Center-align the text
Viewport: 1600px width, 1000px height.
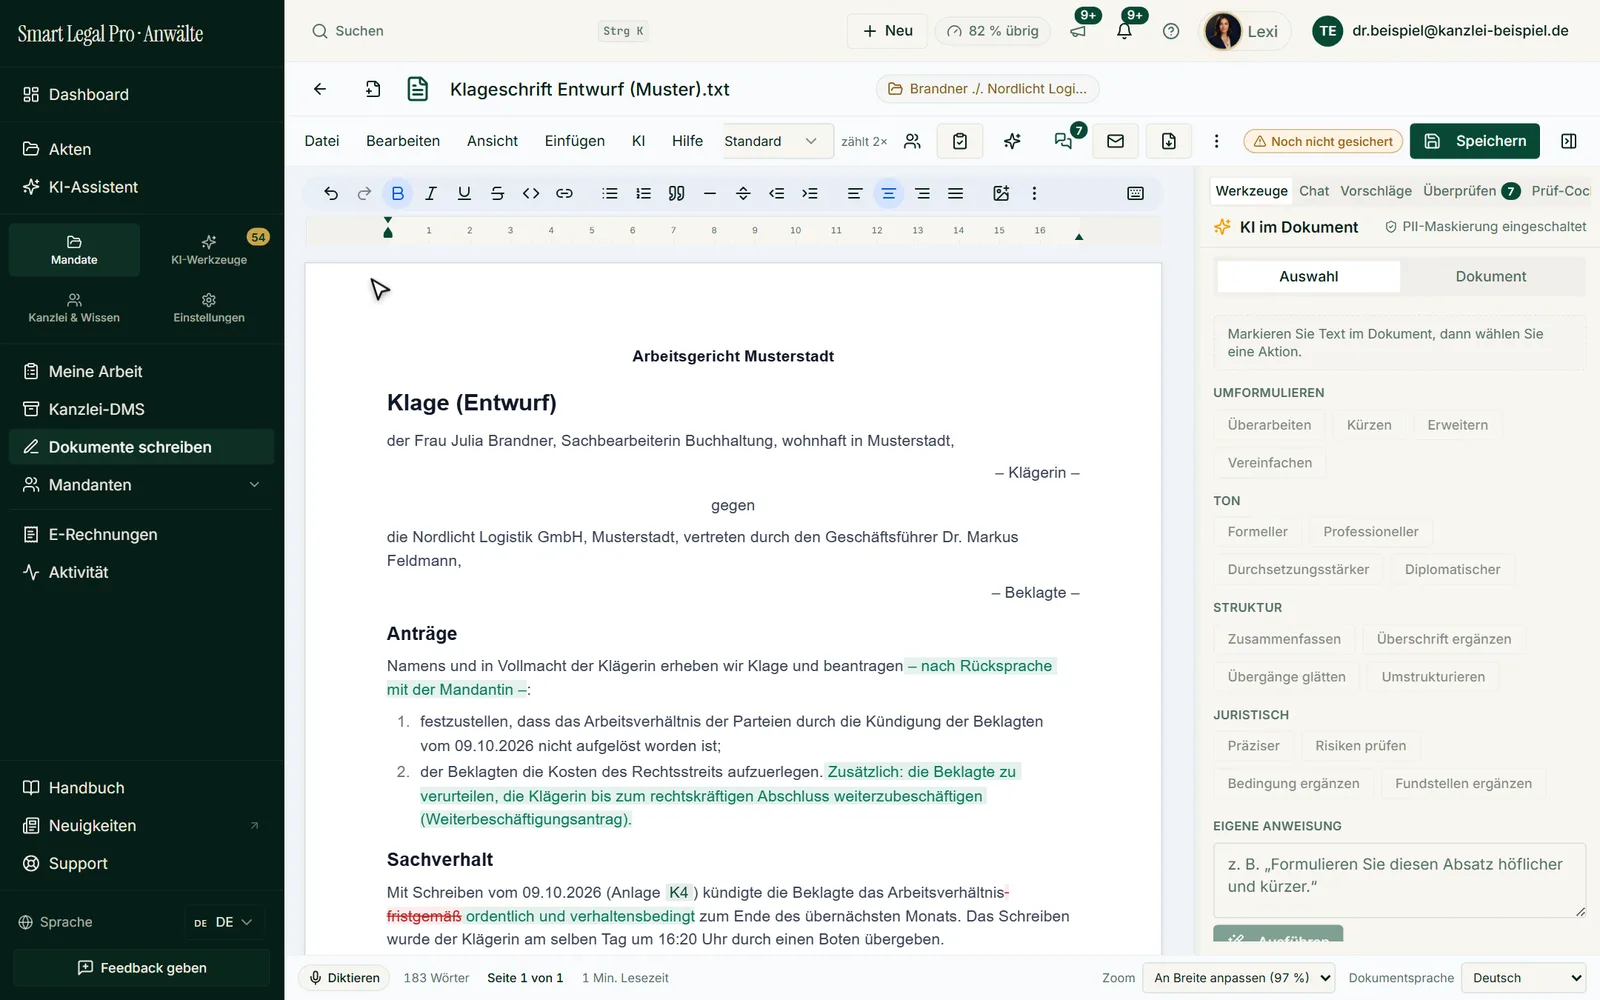coord(888,194)
